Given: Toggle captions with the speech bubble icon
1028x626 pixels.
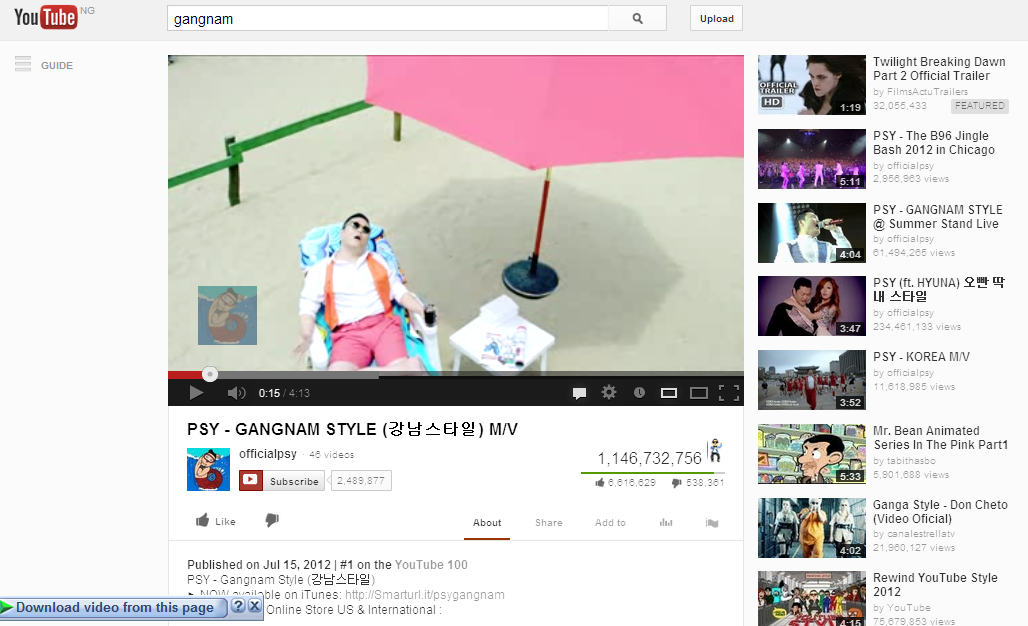Looking at the screenshot, I should [x=579, y=393].
